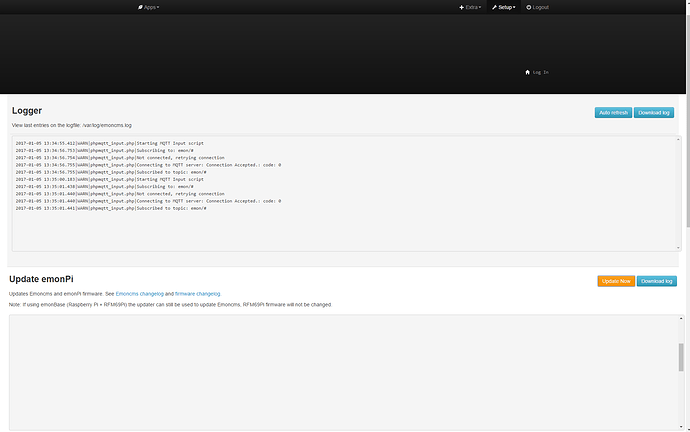Screen dimensions: 690x432
Task: Select log line timestamped 13:35:01.438
Action: [x=105, y=187]
